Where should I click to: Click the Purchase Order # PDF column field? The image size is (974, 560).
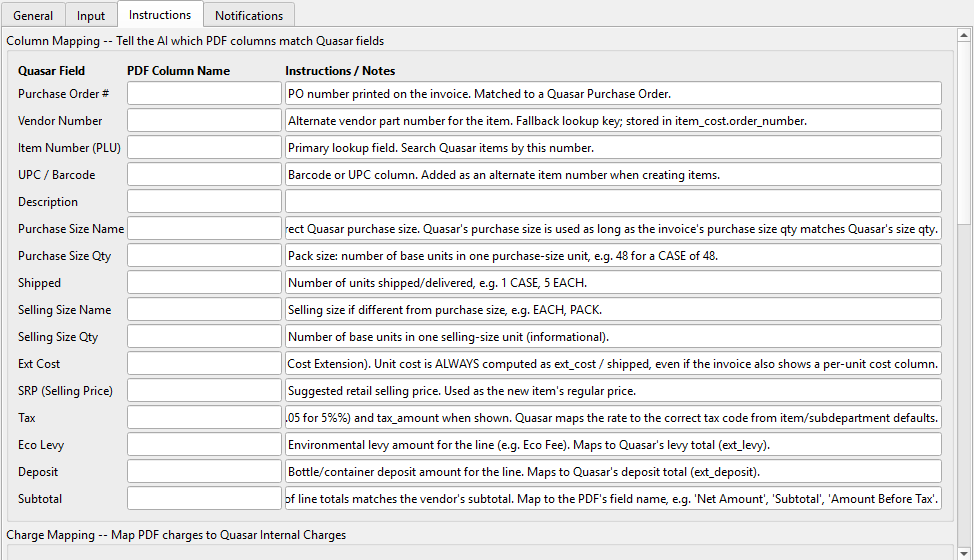tap(204, 94)
